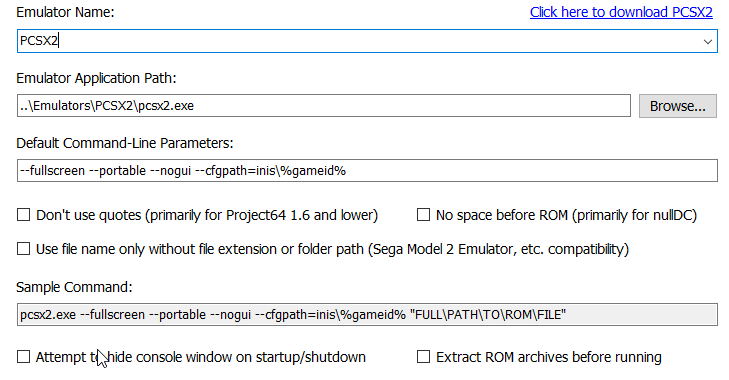This screenshot has width=729, height=380.
Task: Place cursor on '--fullscreen' in parameters field
Action: point(53,171)
